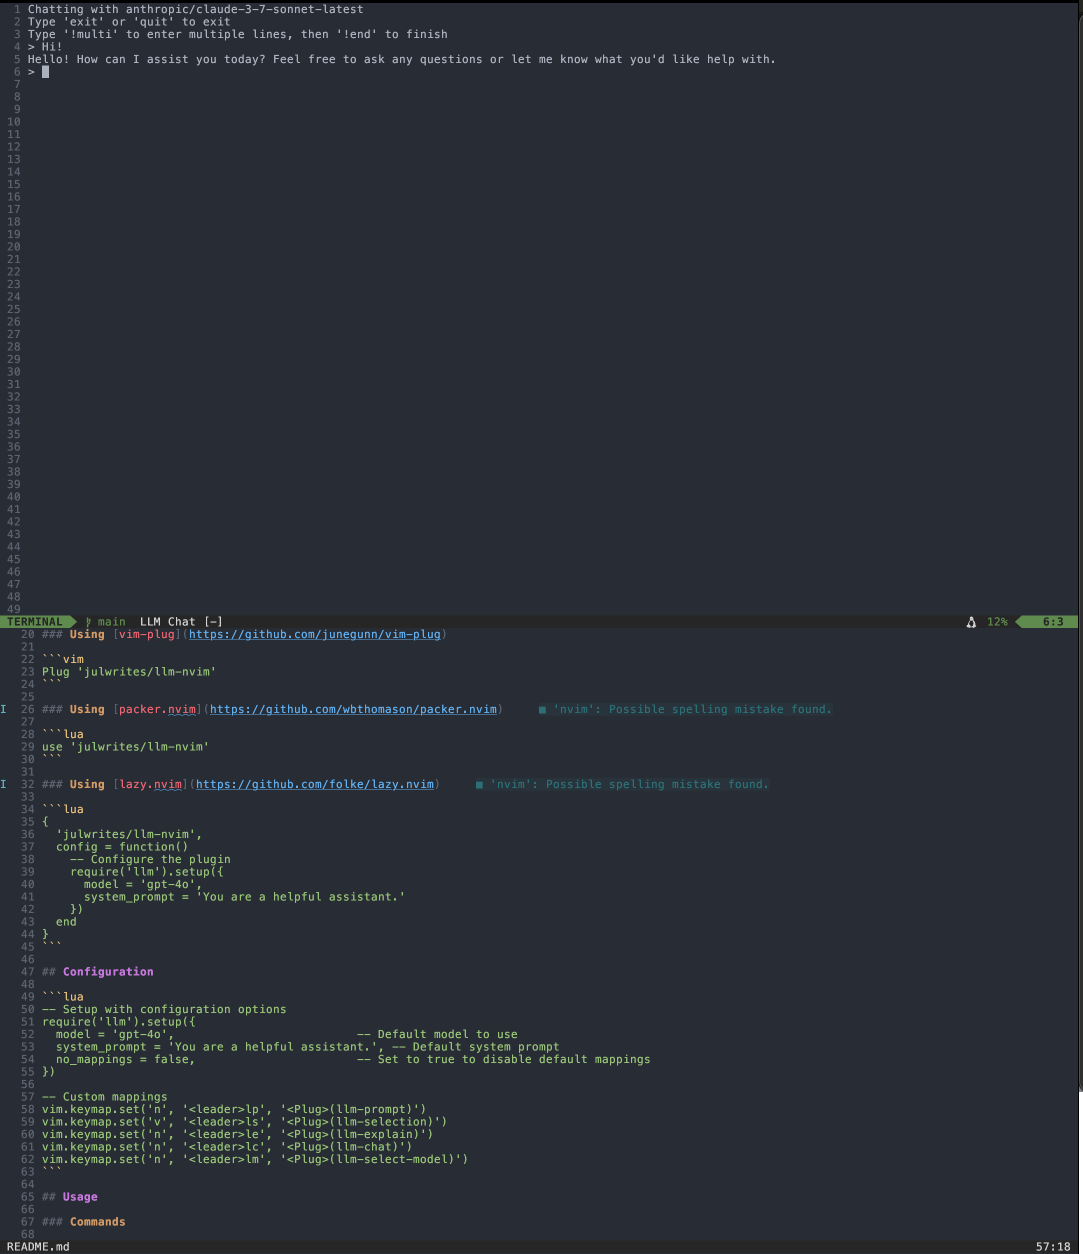Click the Configuration section heading
Image resolution: width=1083 pixels, height=1254 pixels.
pos(107,971)
